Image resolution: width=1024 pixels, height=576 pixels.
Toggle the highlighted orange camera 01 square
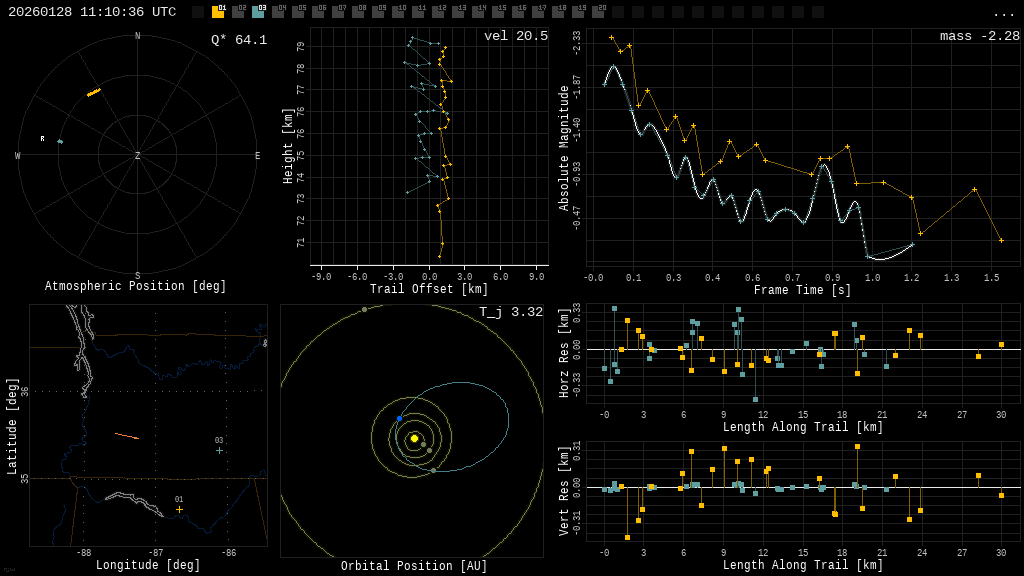pos(218,12)
